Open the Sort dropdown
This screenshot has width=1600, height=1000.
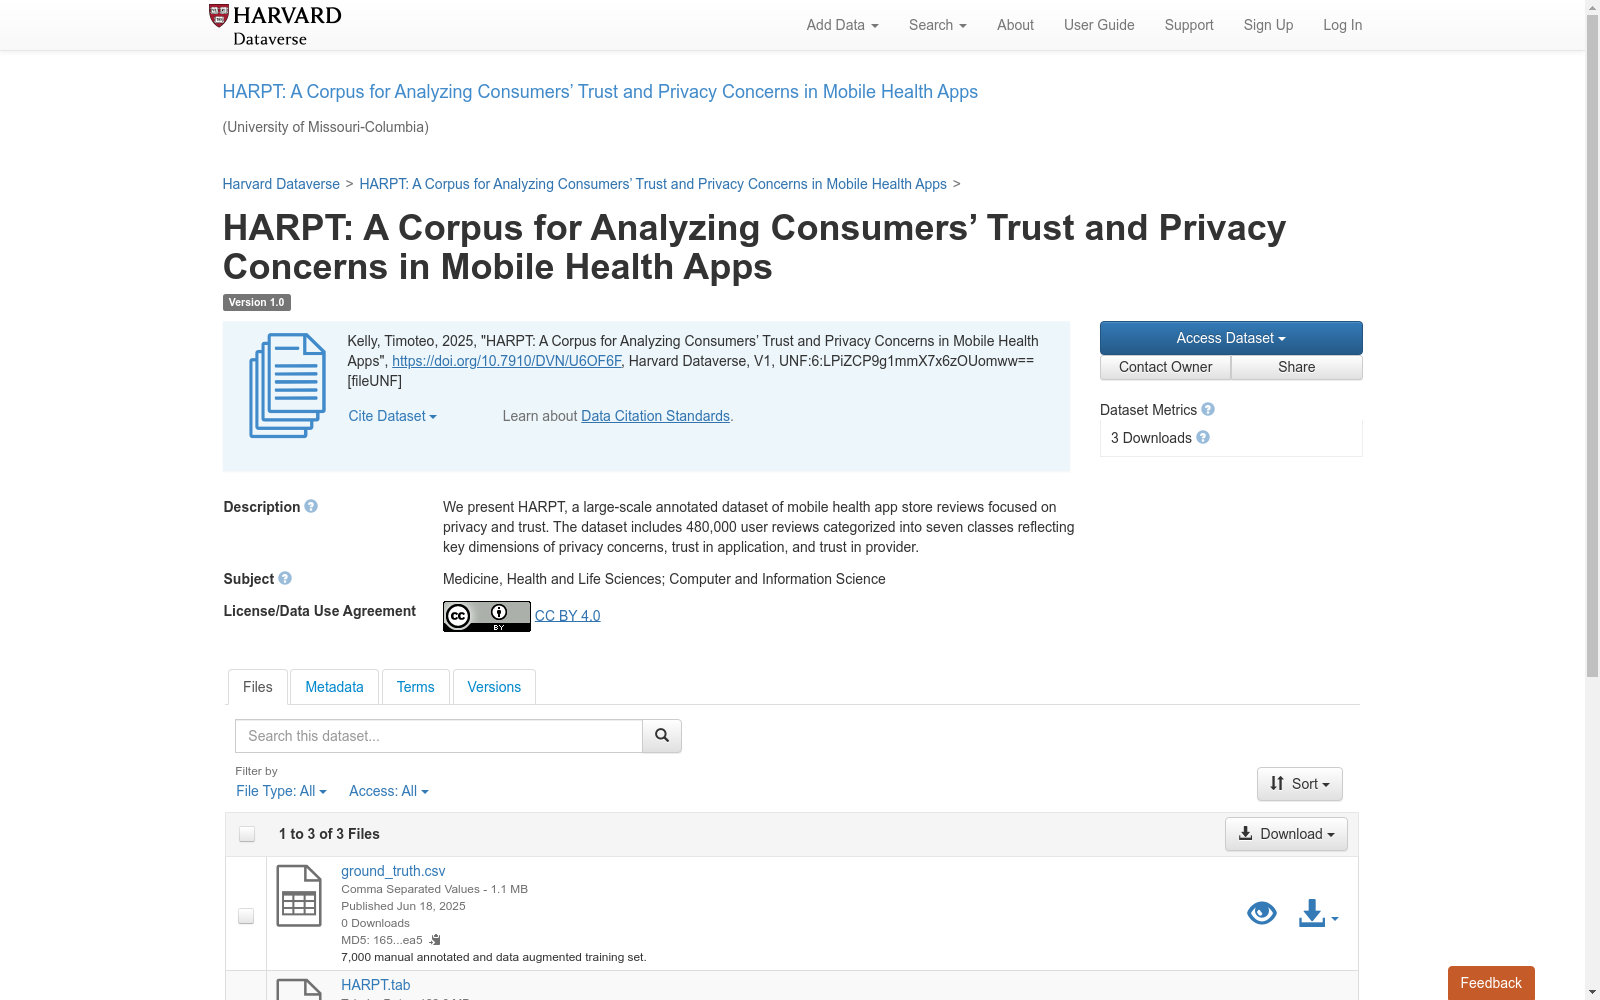click(1300, 784)
